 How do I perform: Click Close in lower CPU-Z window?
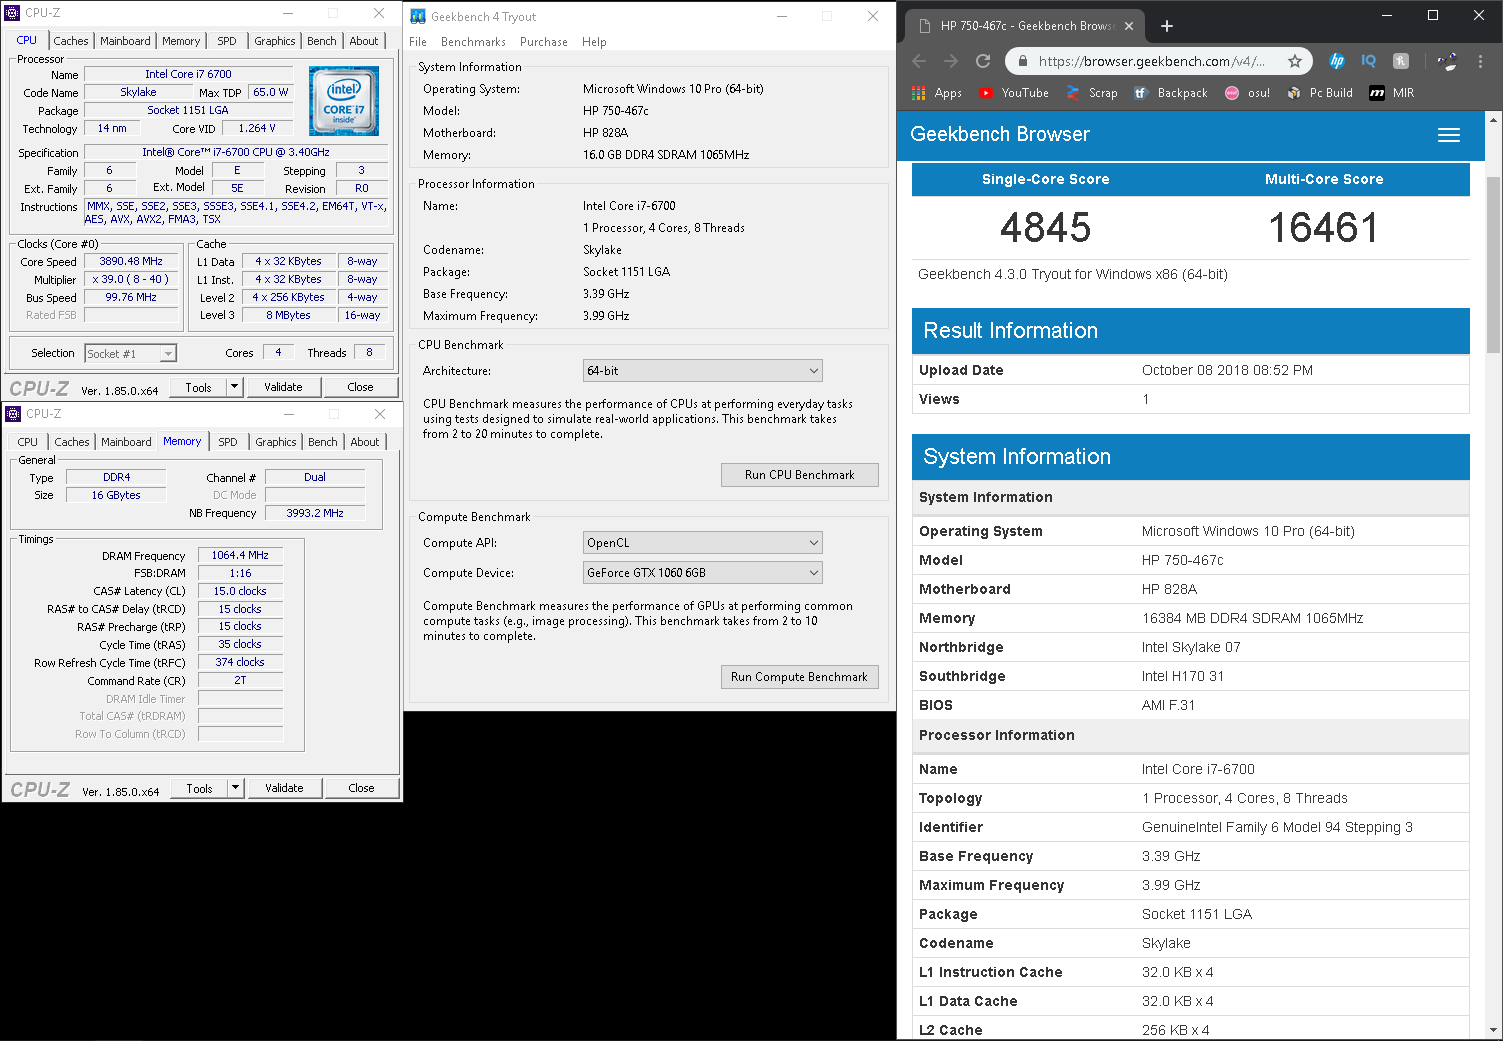[361, 788]
